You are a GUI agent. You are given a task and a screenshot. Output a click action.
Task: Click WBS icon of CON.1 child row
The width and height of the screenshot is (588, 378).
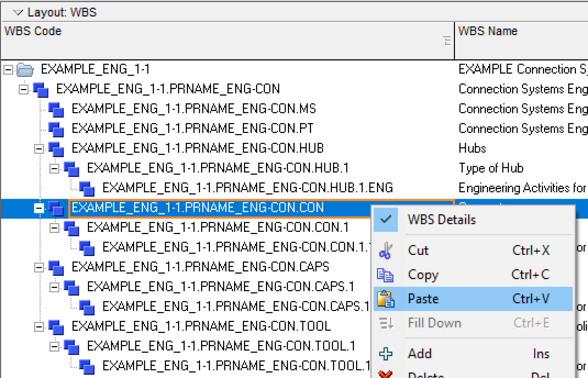[x=87, y=248]
